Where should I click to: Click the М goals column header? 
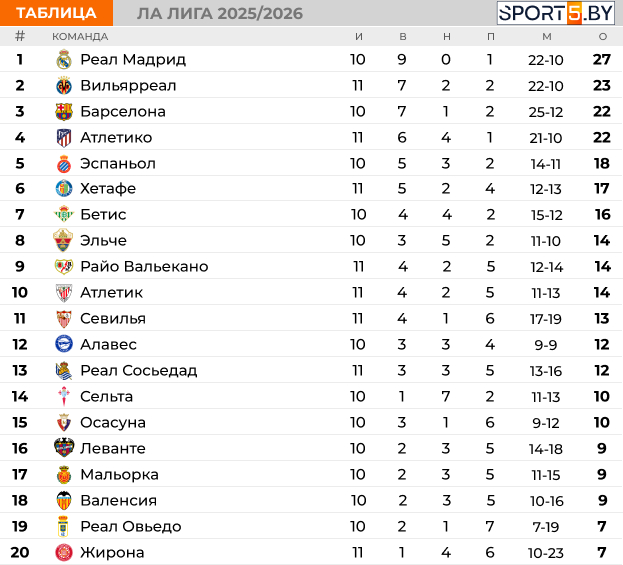pyautogui.click(x=546, y=36)
